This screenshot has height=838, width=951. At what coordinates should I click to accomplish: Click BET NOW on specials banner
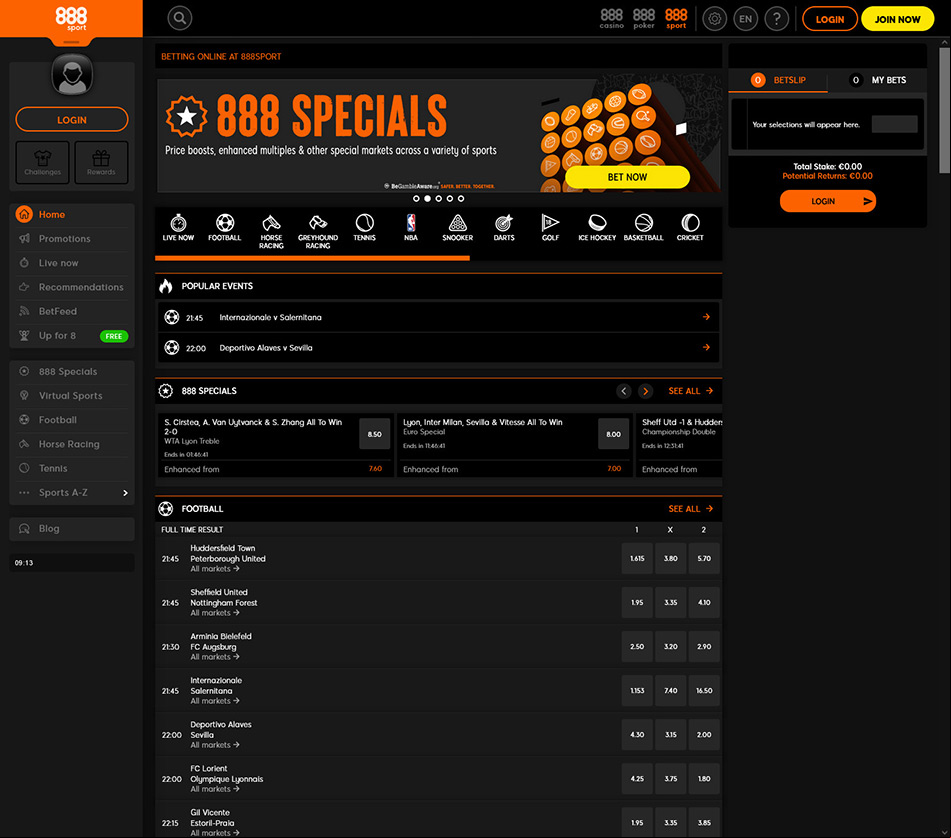[627, 177]
